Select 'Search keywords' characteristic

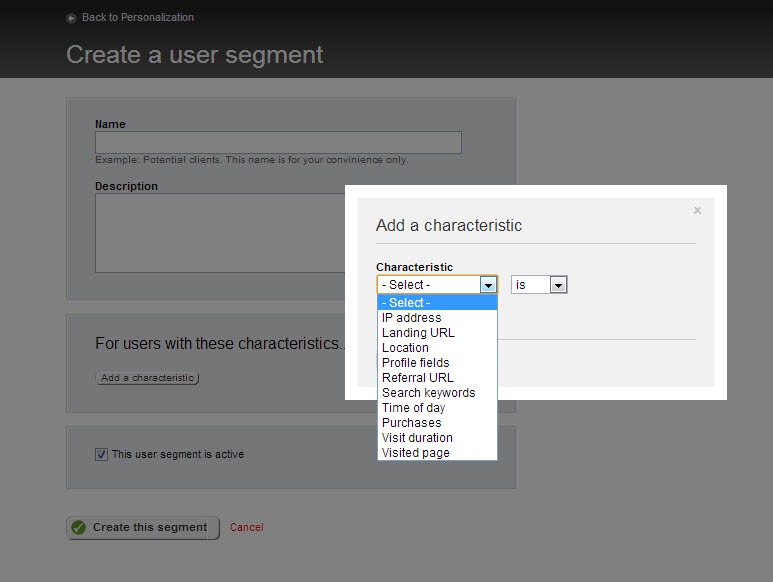click(428, 393)
